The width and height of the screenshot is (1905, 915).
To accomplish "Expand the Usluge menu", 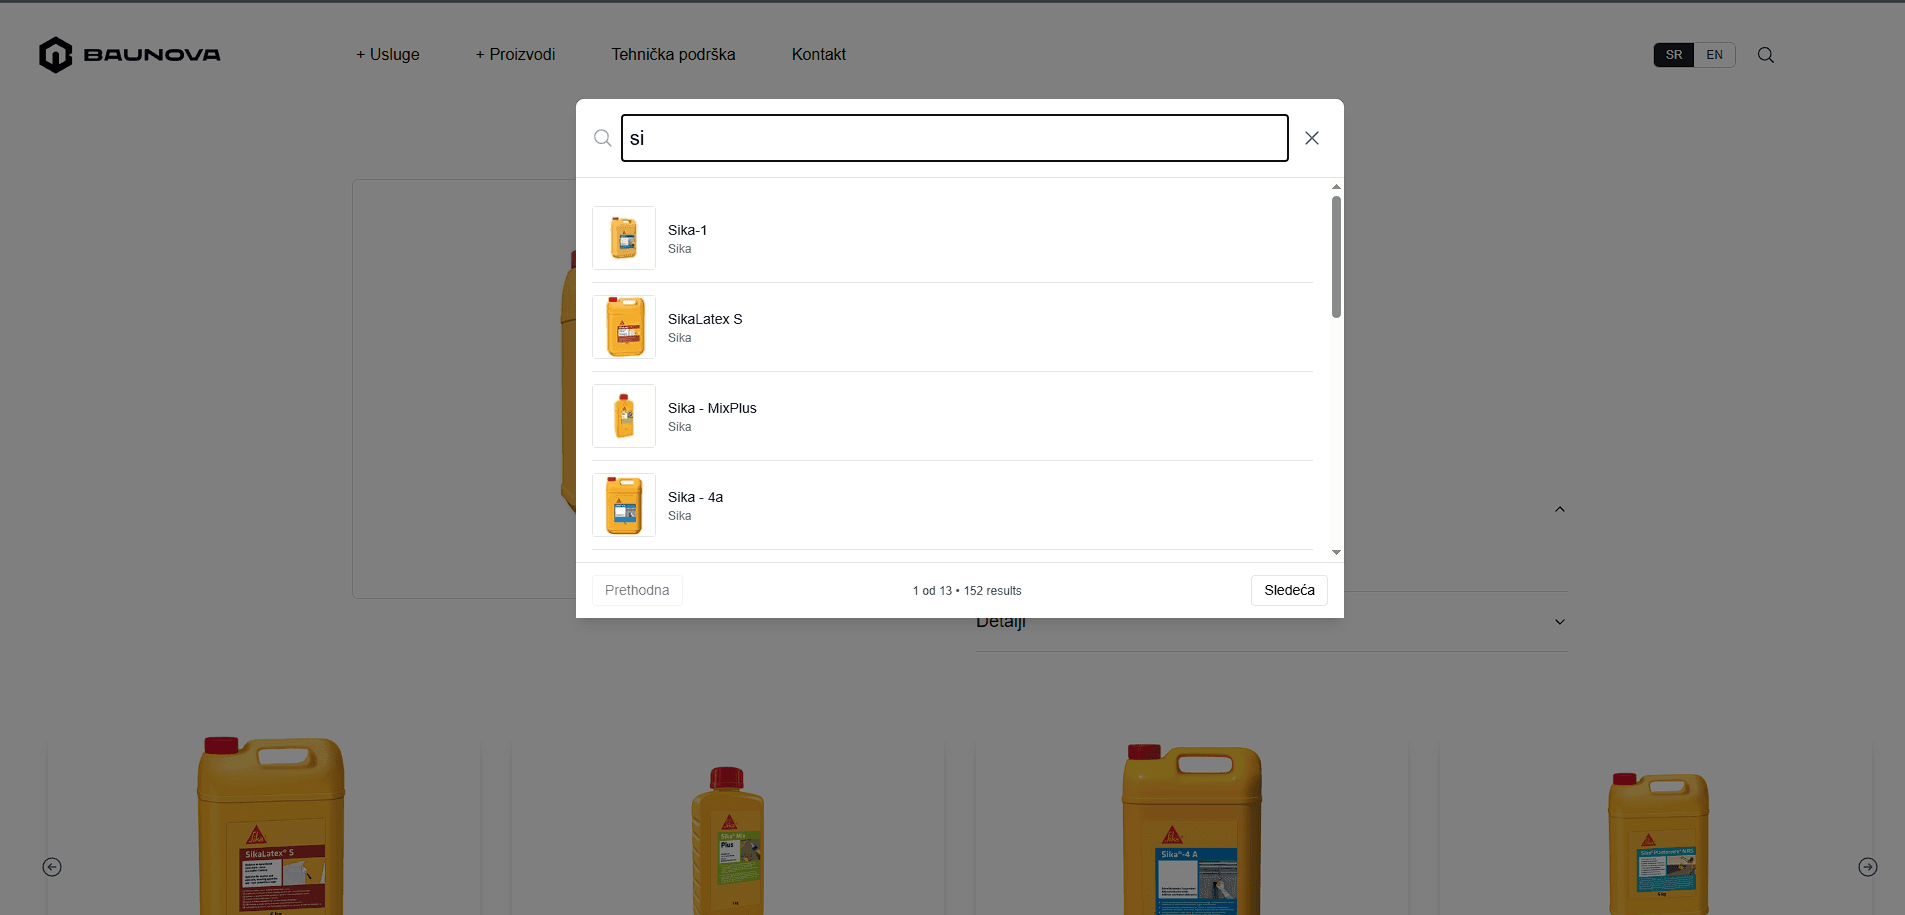I will click(388, 55).
